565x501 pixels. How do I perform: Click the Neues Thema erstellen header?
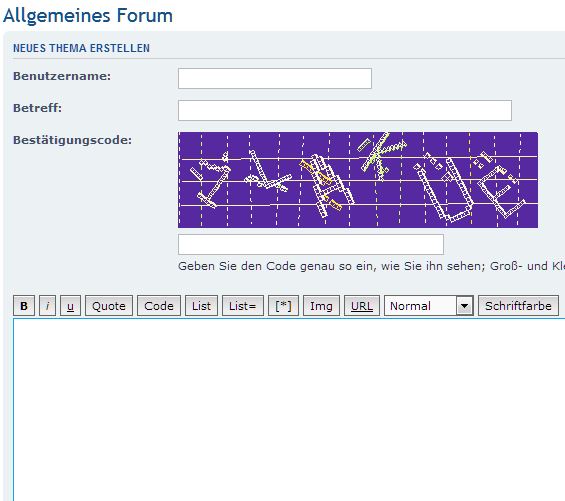pos(81,48)
